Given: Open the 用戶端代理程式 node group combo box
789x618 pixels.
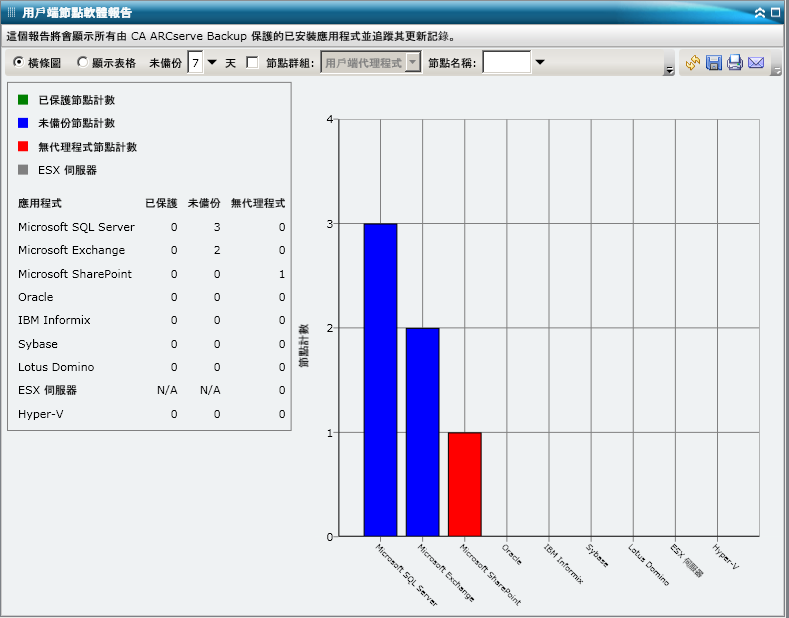Looking at the screenshot, I should tap(371, 63).
